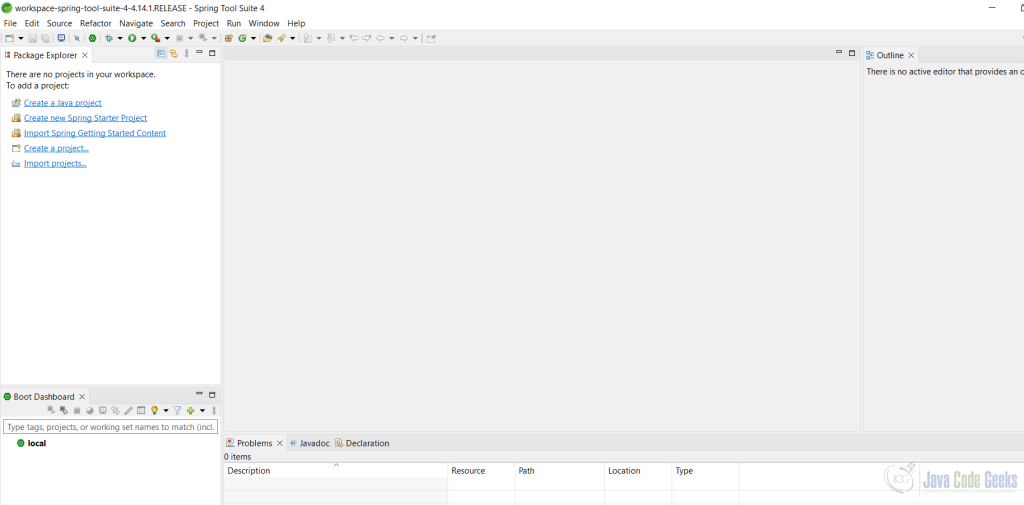Image resolution: width=1024 pixels, height=505 pixels.
Task: Click the Resource column header
Action: click(x=481, y=470)
